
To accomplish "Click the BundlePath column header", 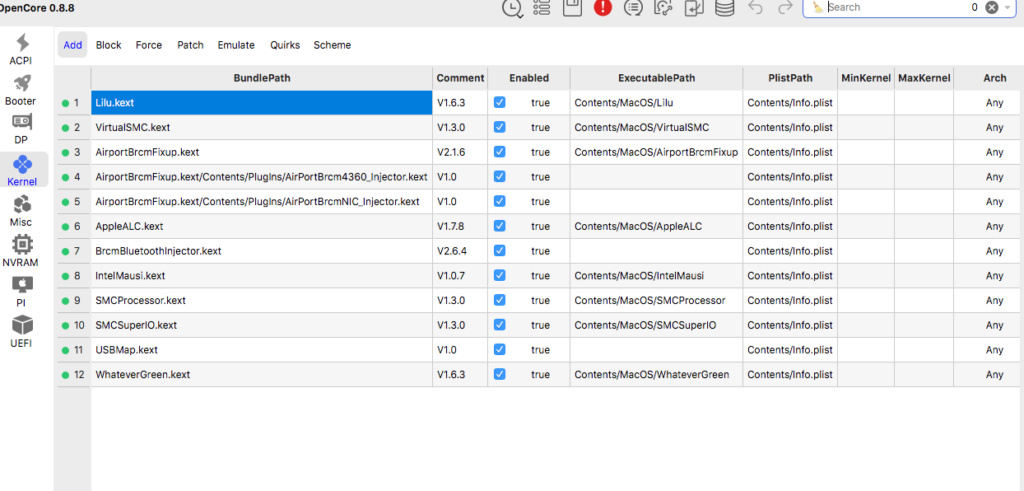I will pyautogui.click(x=262, y=78).
